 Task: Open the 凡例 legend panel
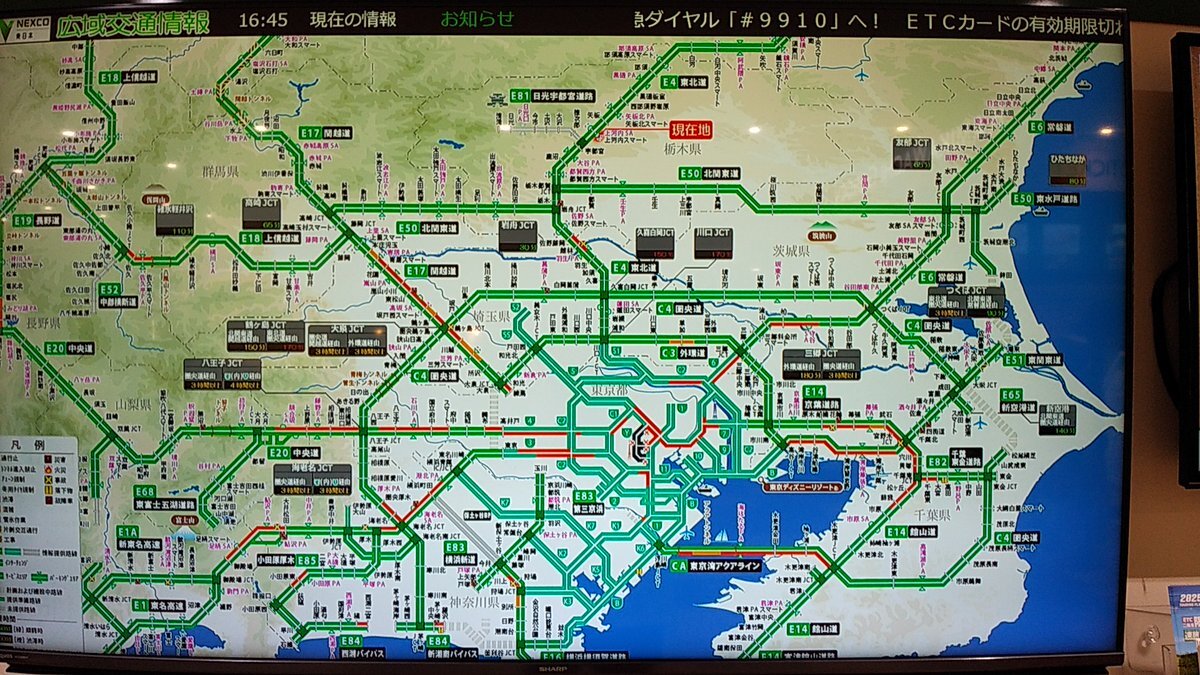click(x=40, y=545)
